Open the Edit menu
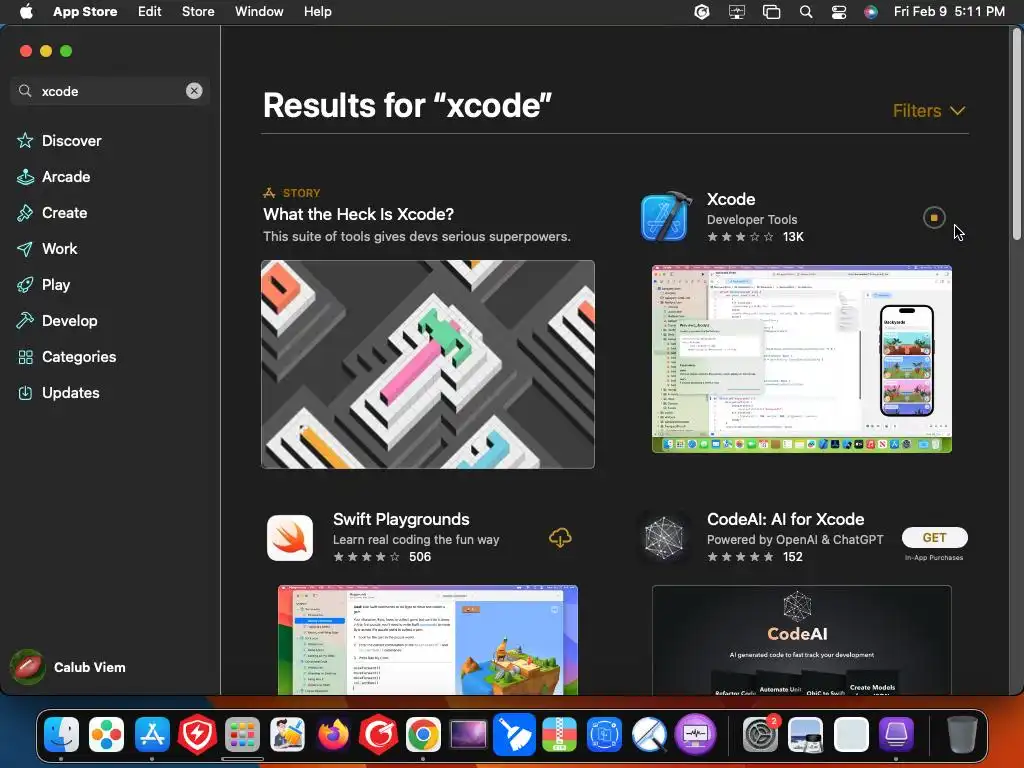 [150, 11]
